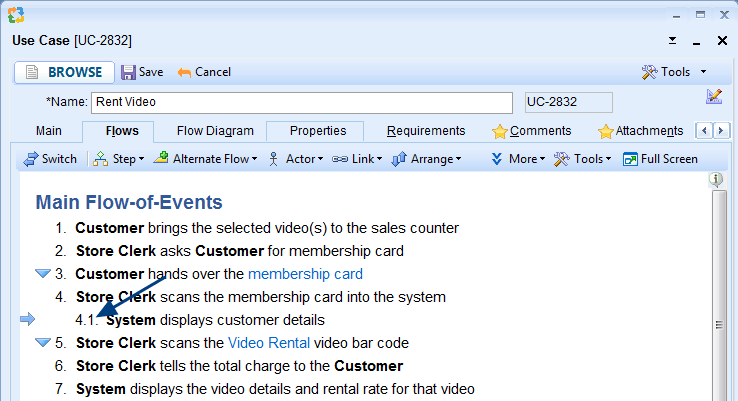Click the Arrange toolbar icon
The height and width of the screenshot is (401, 738).
[399, 159]
